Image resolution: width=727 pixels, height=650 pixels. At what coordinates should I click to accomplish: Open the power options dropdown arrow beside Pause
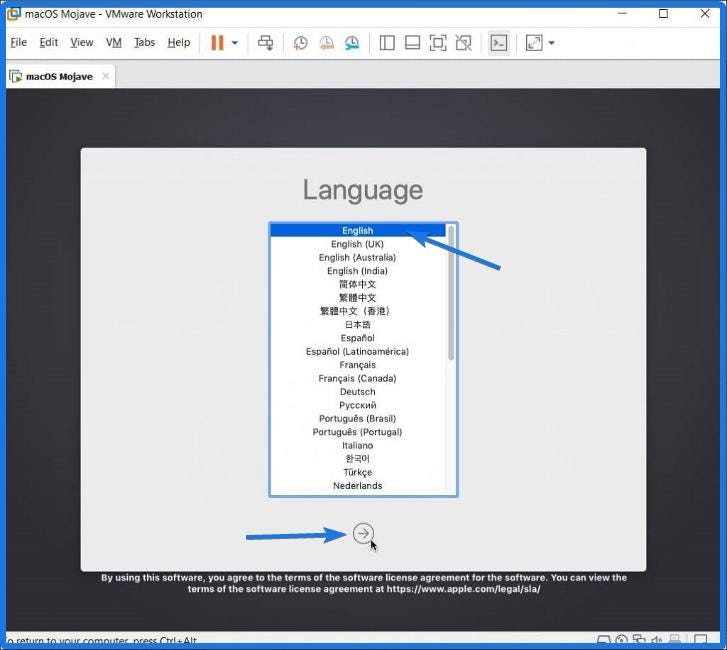[235, 43]
